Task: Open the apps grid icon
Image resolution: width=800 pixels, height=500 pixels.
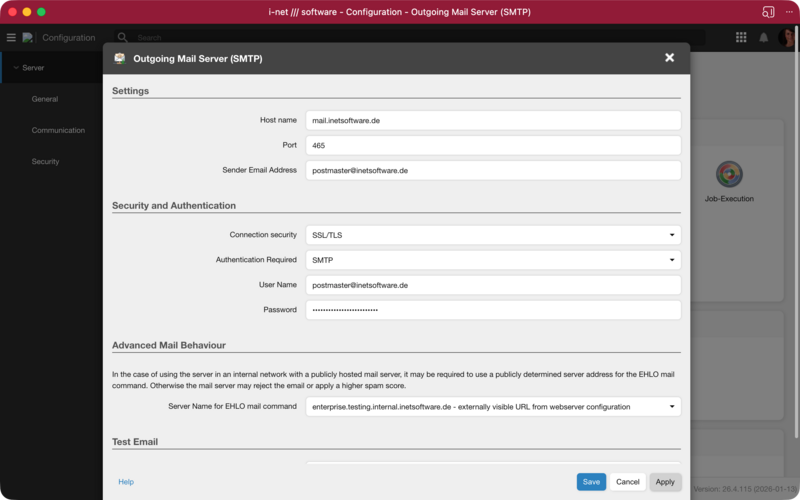Action: (741, 37)
